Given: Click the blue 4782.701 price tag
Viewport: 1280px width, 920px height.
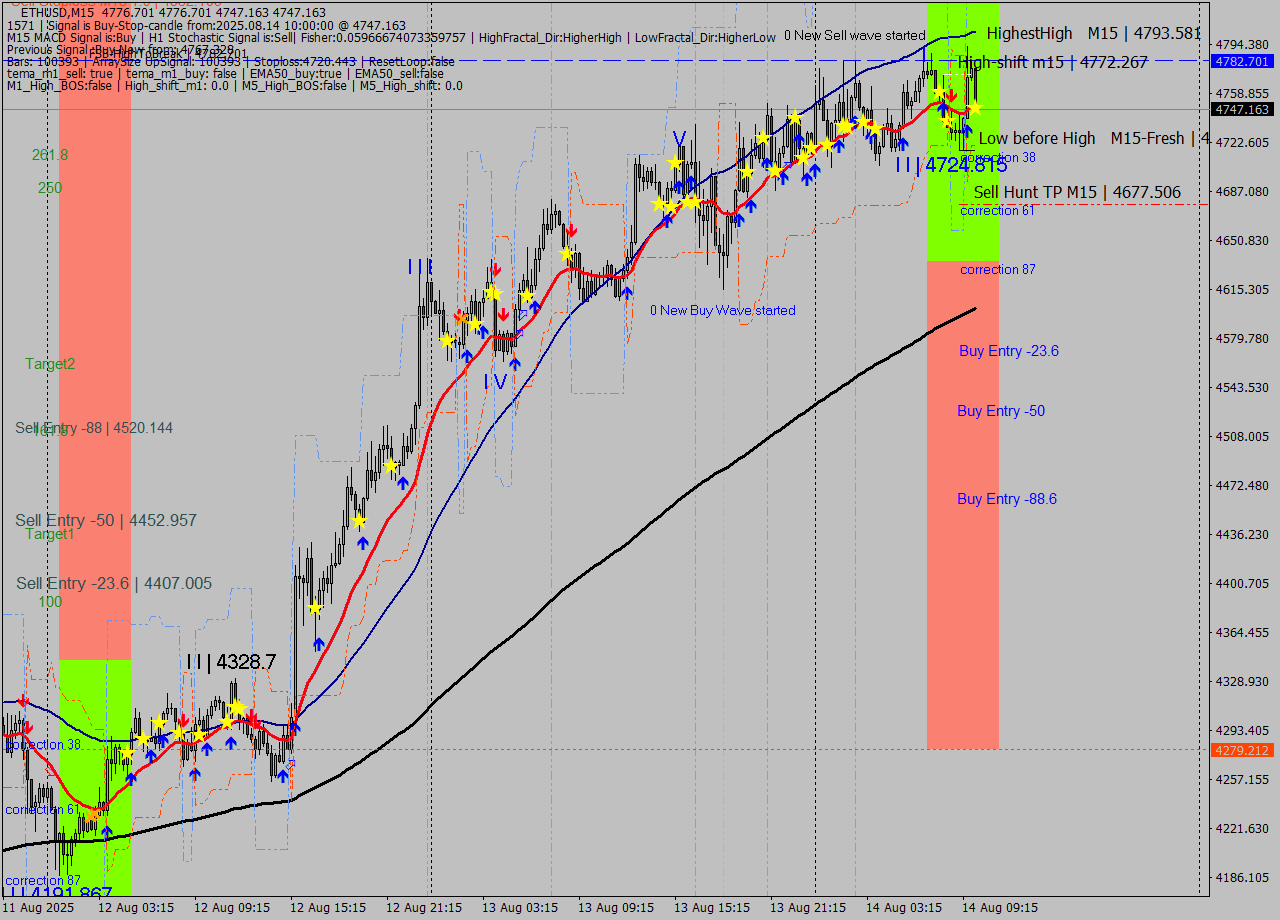Looking at the screenshot, I should pyautogui.click(x=1241, y=61).
